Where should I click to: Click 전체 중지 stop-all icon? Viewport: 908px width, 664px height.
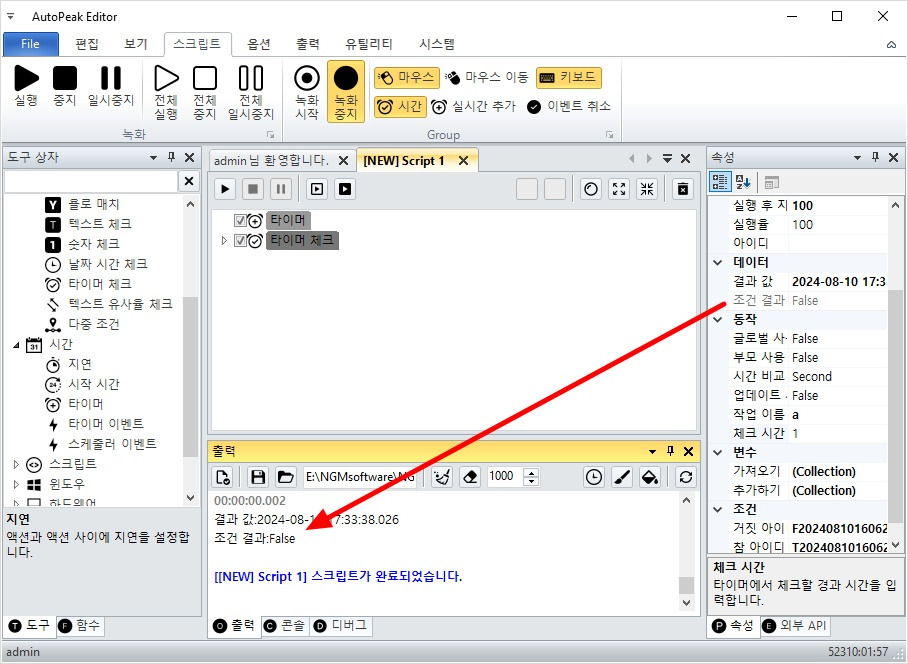(x=204, y=92)
